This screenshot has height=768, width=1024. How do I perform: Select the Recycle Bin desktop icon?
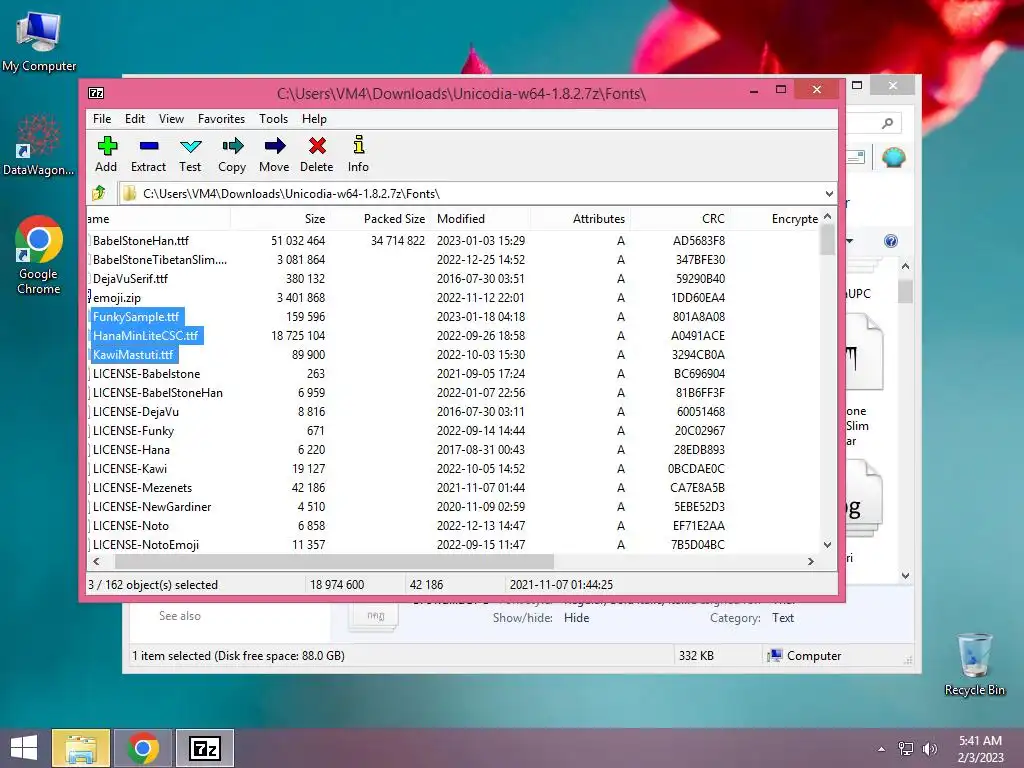pyautogui.click(x=974, y=664)
